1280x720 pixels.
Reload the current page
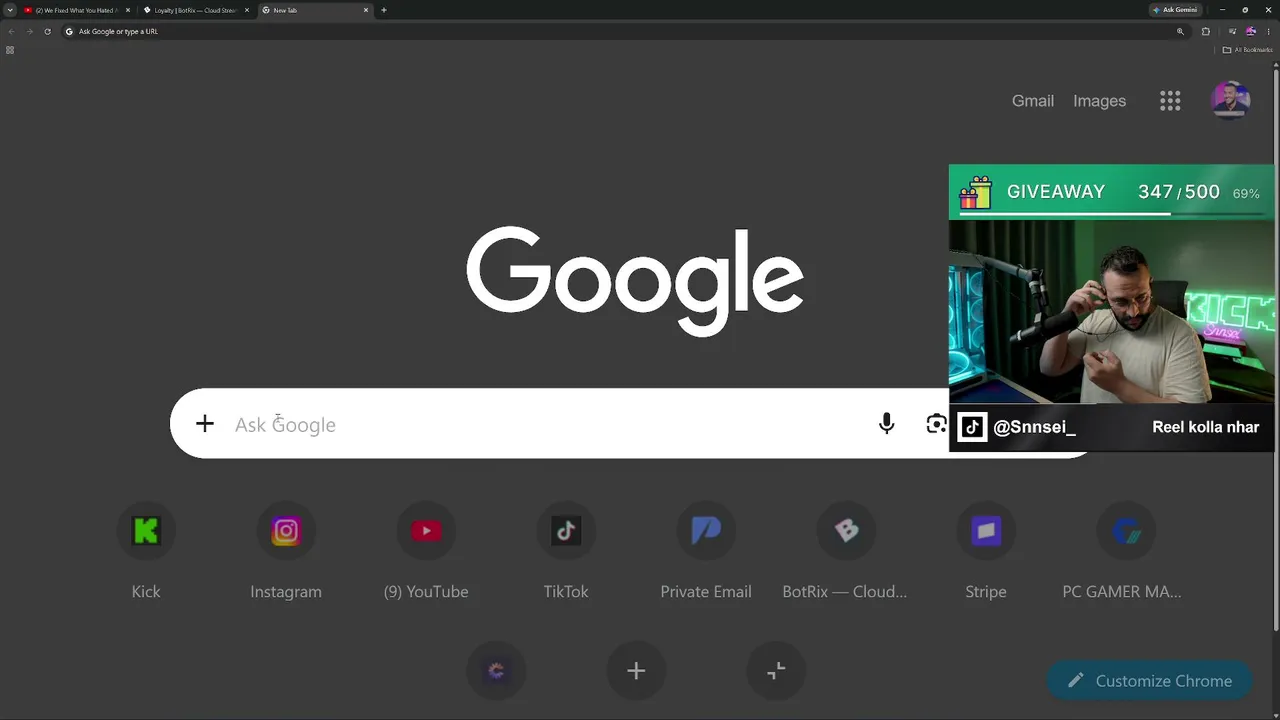point(47,31)
